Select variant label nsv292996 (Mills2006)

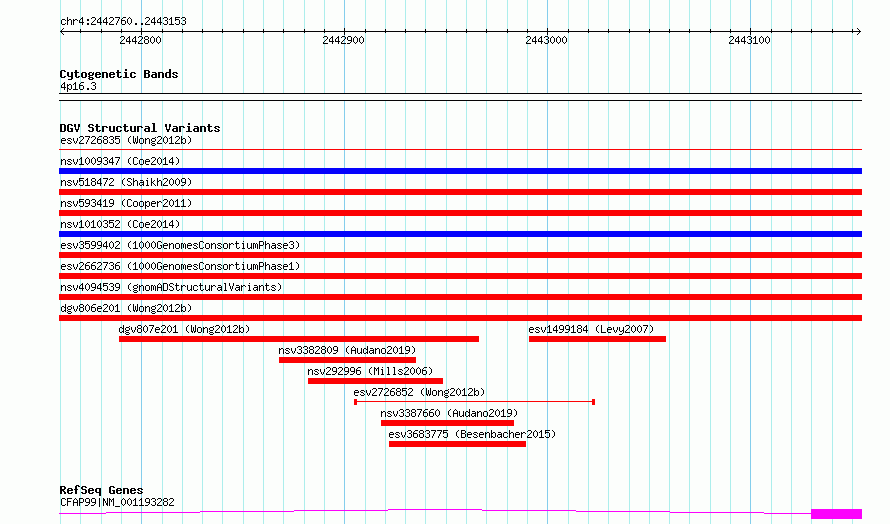pos(370,371)
